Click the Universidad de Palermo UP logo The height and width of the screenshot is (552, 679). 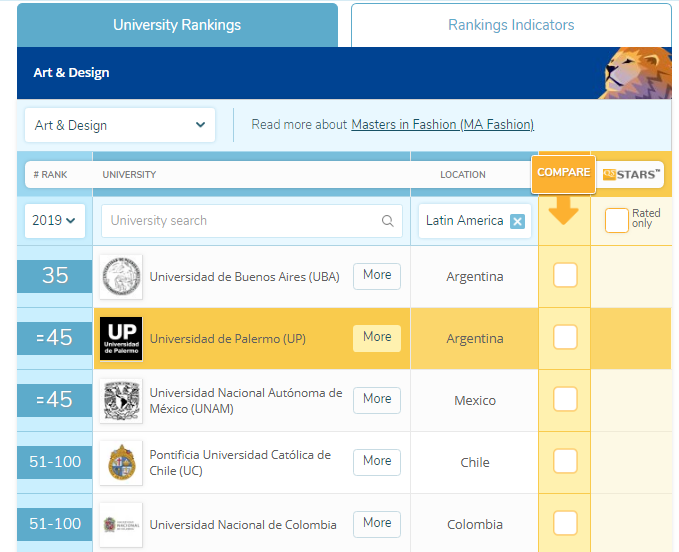click(x=121, y=339)
